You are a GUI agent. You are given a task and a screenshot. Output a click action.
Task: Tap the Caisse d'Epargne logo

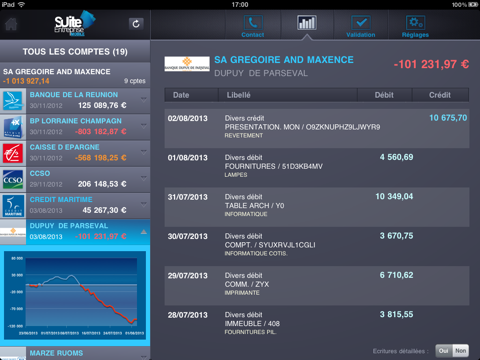pyautogui.click(x=13, y=153)
